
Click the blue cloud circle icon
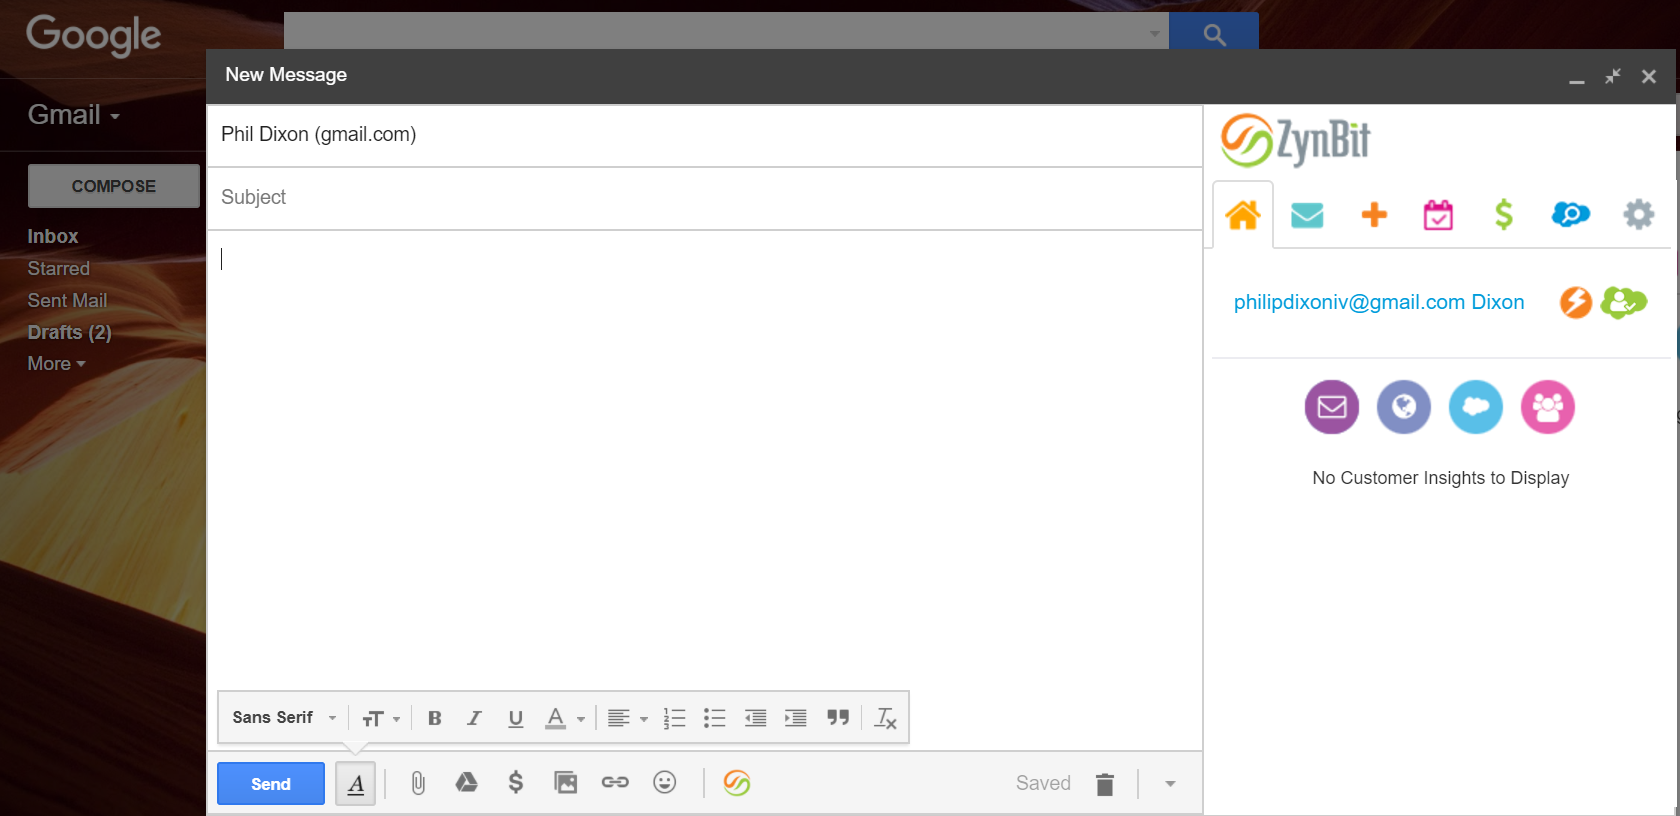click(x=1476, y=407)
